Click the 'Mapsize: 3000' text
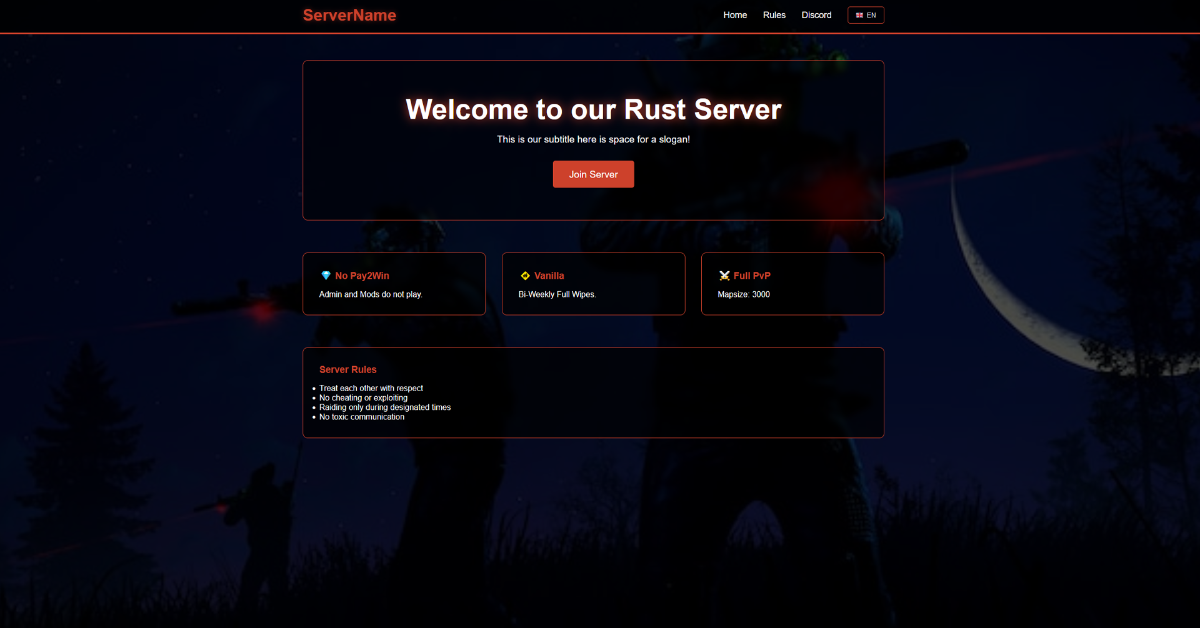This screenshot has height=628, width=1200. (743, 294)
